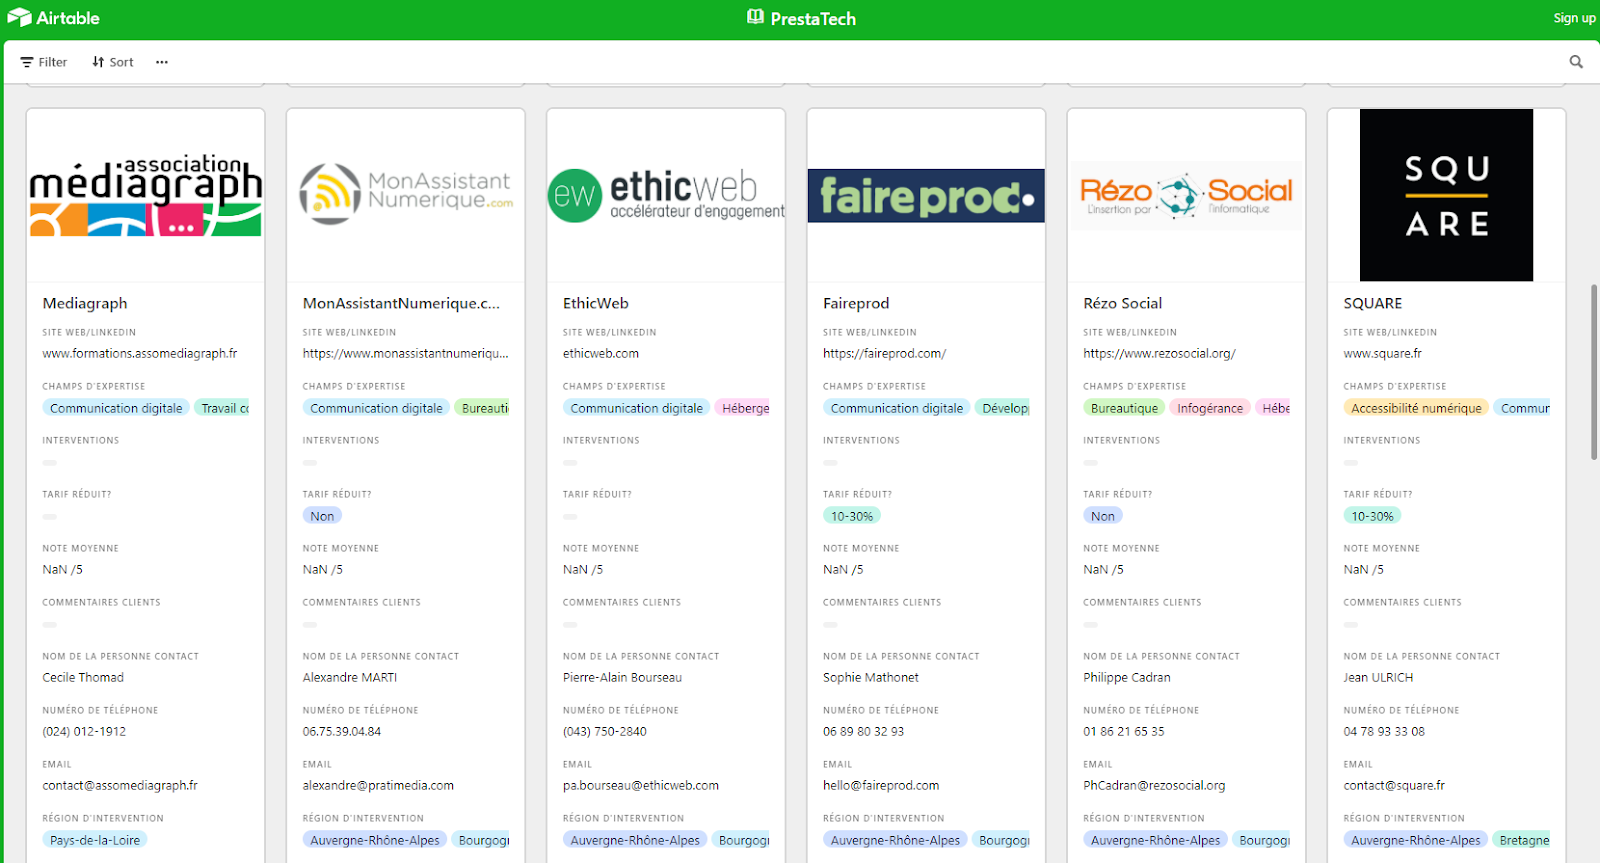Open the www.square.fr link
Image resolution: width=1600 pixels, height=863 pixels.
[x=1382, y=353]
